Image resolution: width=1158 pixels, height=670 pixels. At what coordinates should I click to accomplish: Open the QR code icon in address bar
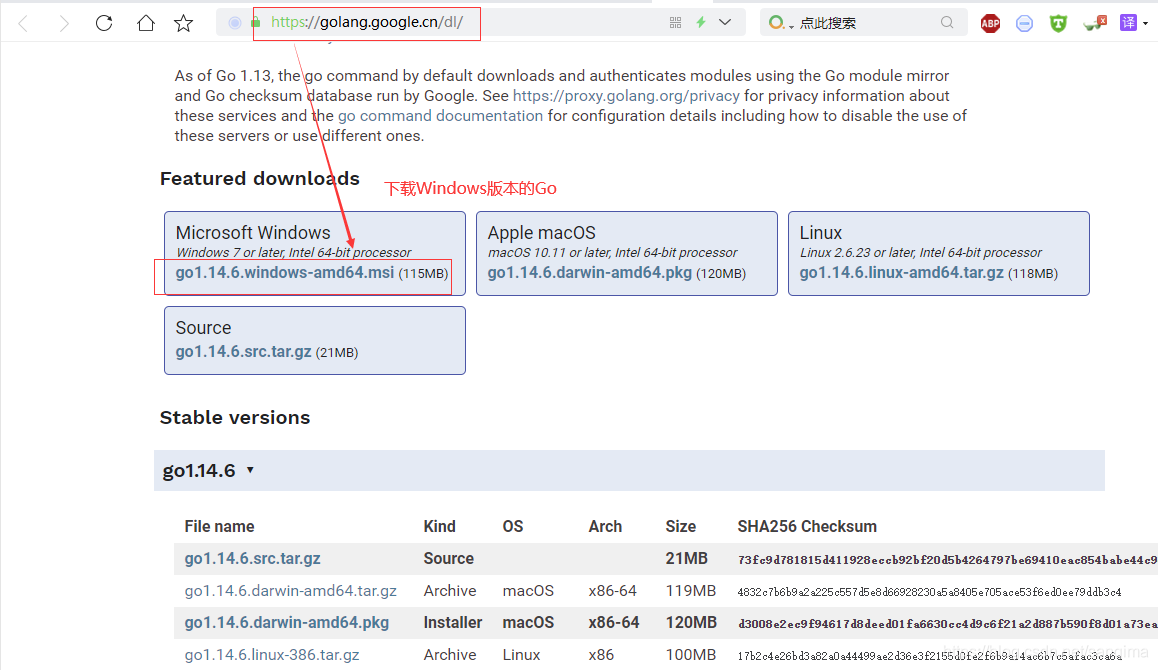(675, 23)
